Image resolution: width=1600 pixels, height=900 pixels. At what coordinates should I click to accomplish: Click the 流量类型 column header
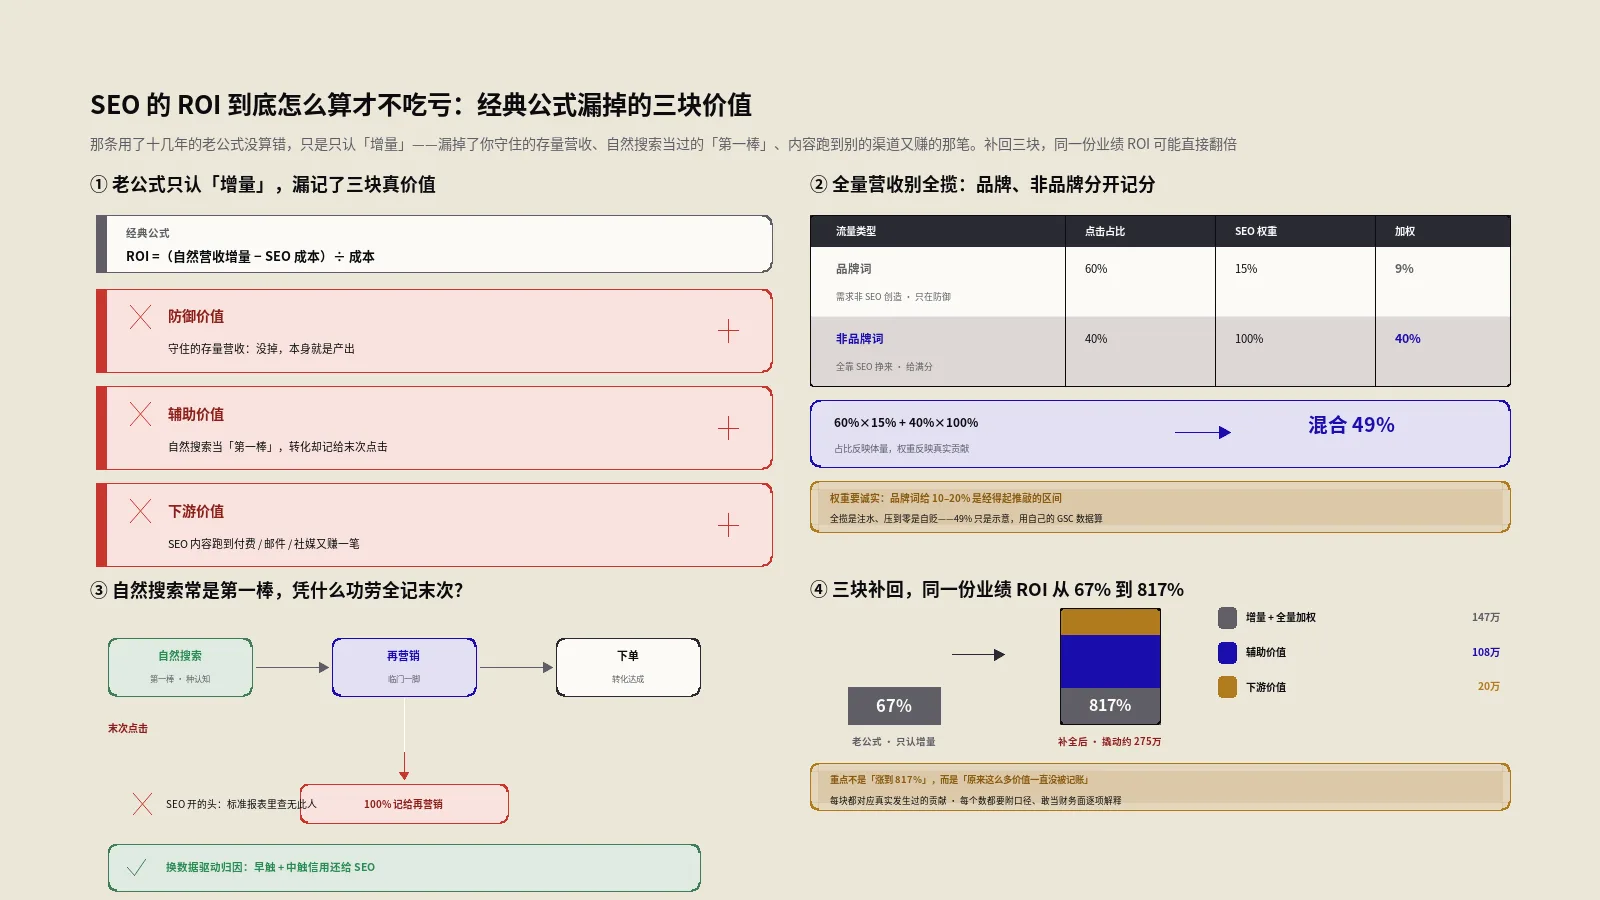click(856, 231)
